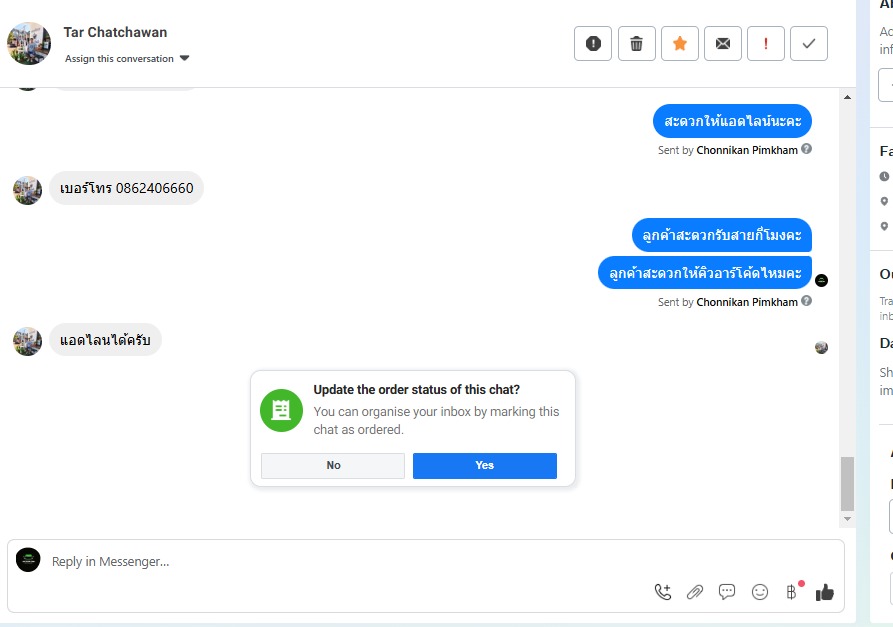Click Yes to mark chat as ordered
This screenshot has width=893, height=627.
tap(485, 465)
